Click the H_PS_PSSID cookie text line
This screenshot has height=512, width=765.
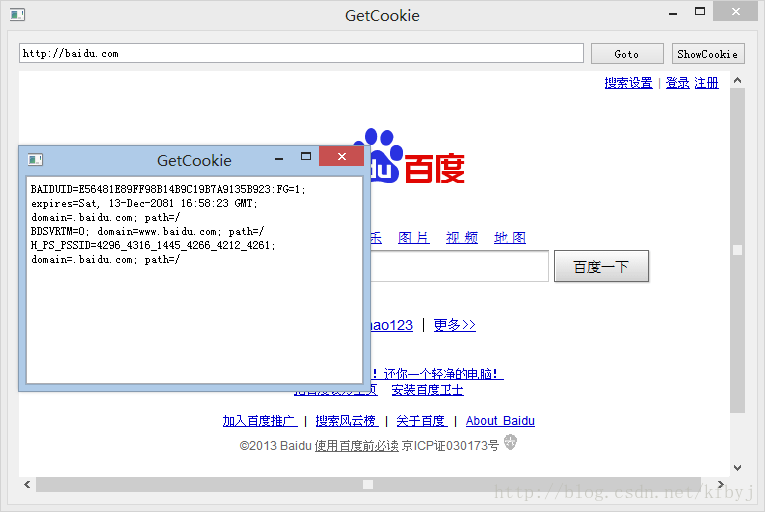[153, 245]
